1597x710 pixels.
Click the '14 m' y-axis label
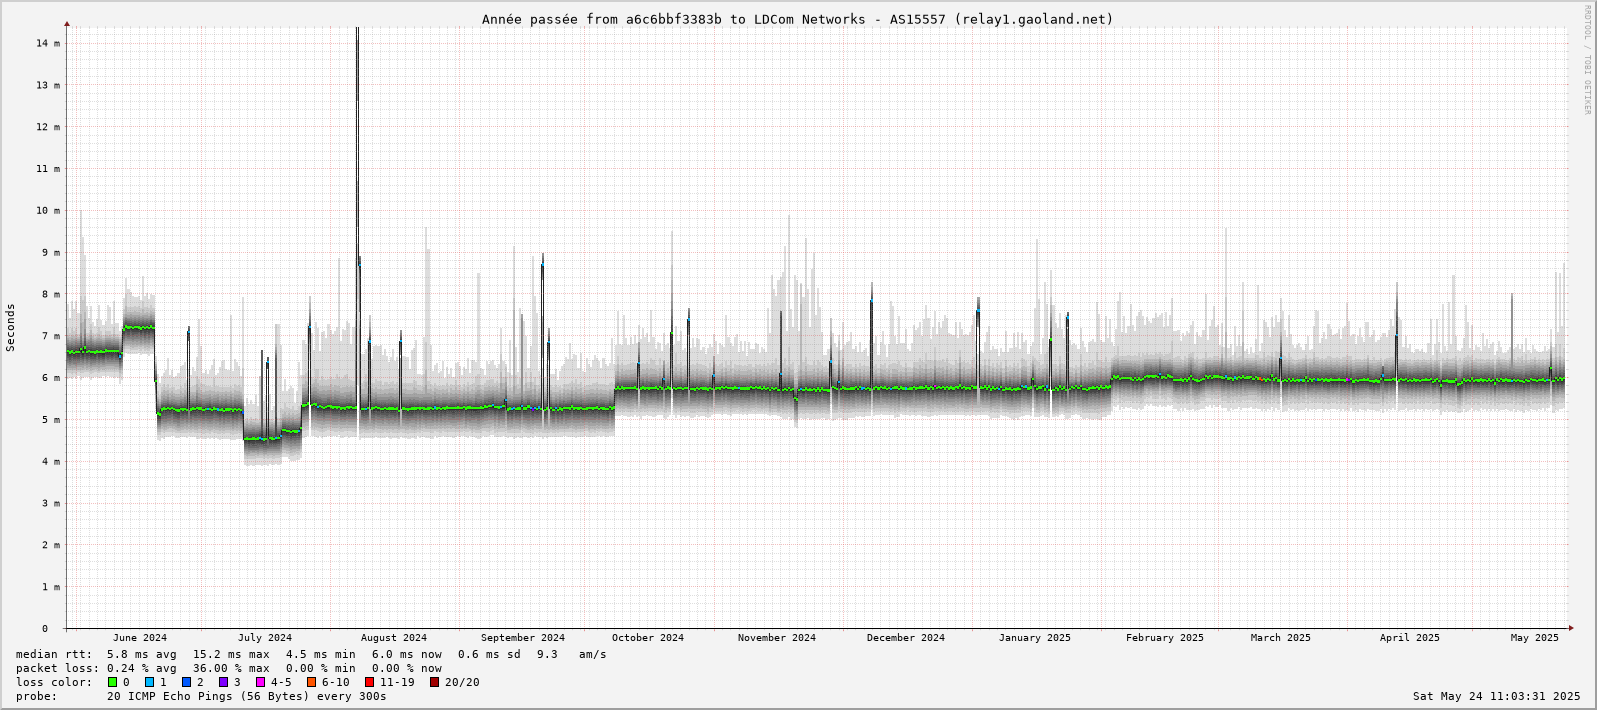point(49,43)
